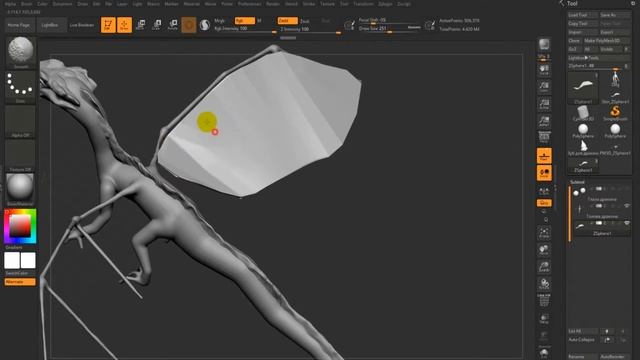Toggle Perspective (Persp) on right shelf

(x=544, y=138)
